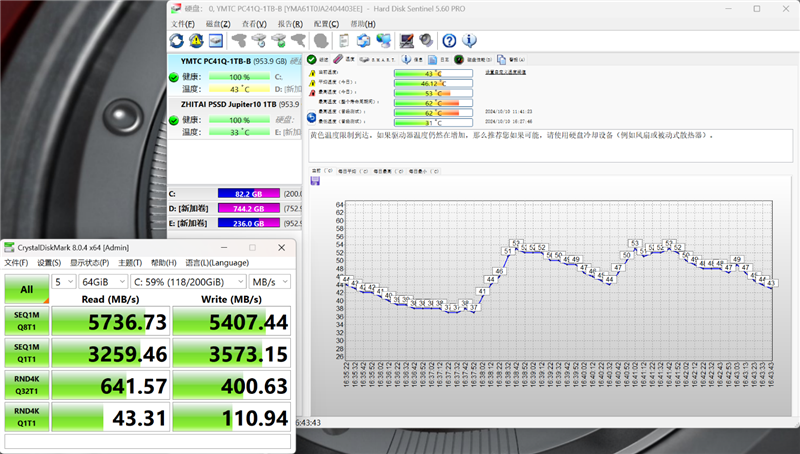Open 磁盘(Z) menu in Hard Disk Sentinel
The height and width of the screenshot is (454, 800).
(218, 24)
